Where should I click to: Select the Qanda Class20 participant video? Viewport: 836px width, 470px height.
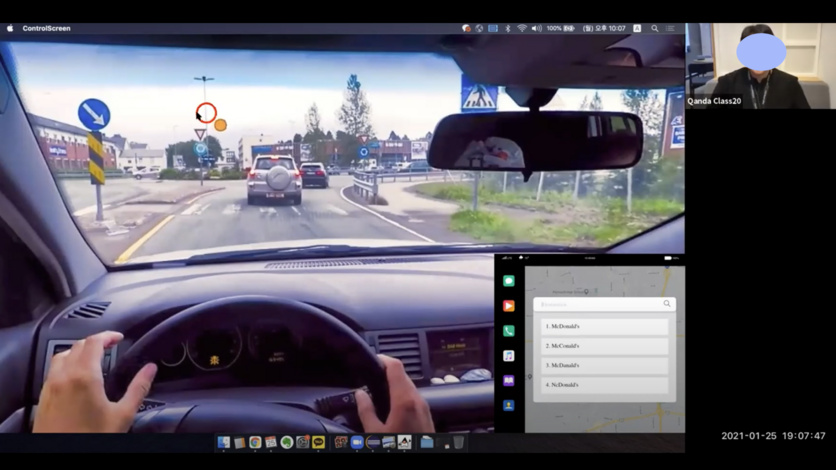760,65
